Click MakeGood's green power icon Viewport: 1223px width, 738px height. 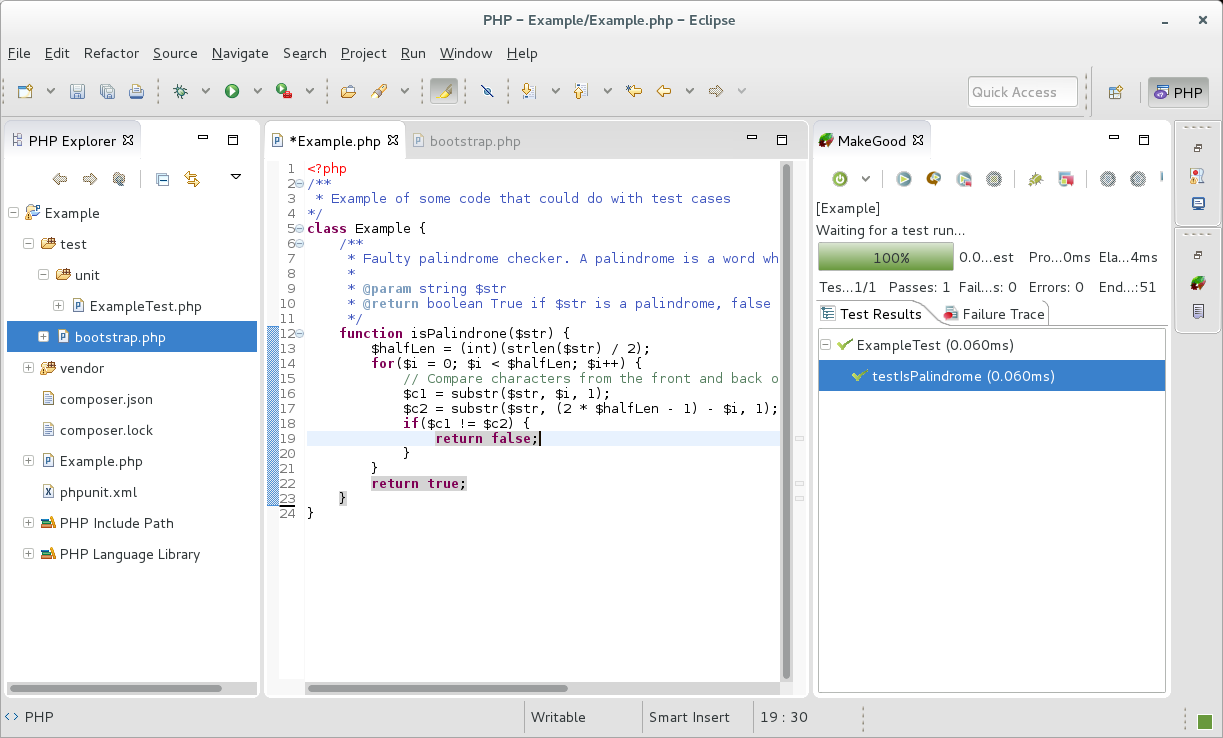840,179
